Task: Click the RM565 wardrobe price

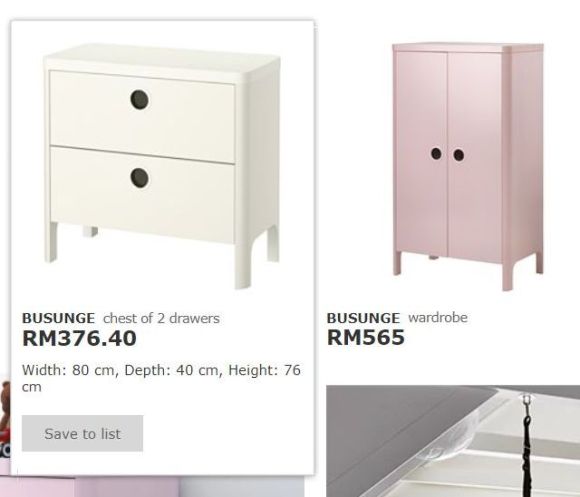Action: [x=366, y=338]
